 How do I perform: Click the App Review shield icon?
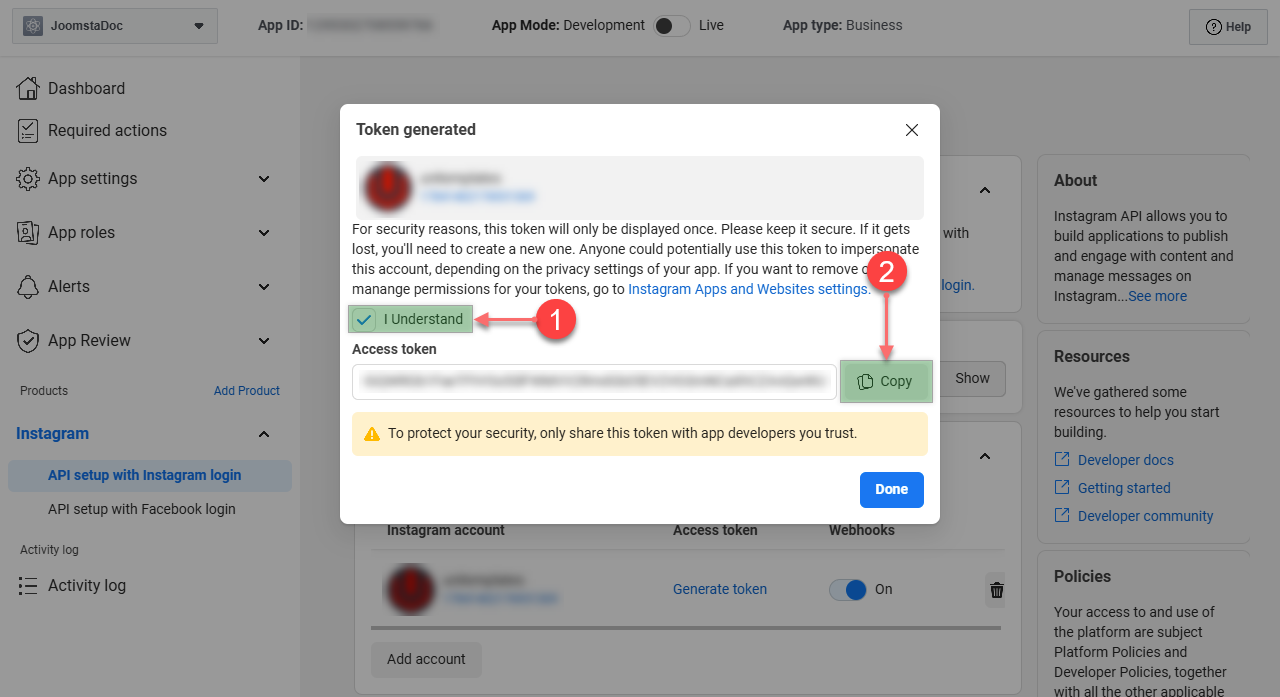click(x=28, y=340)
